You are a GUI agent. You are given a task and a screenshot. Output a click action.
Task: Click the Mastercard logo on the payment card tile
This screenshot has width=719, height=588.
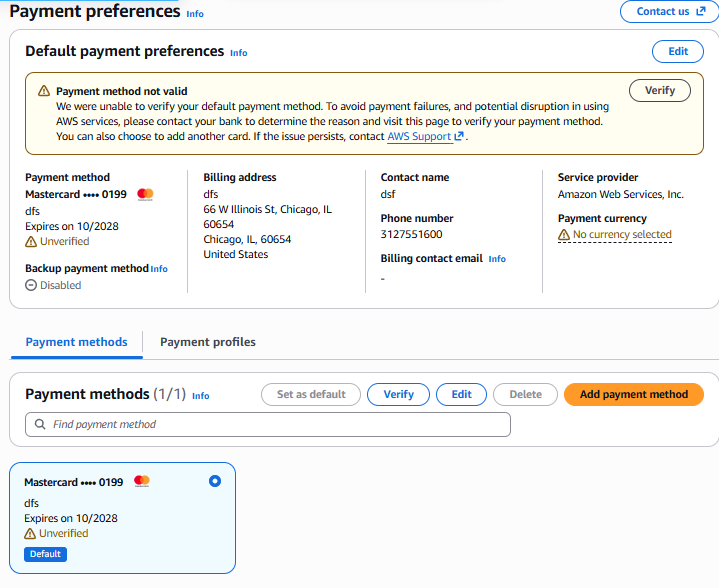point(142,481)
